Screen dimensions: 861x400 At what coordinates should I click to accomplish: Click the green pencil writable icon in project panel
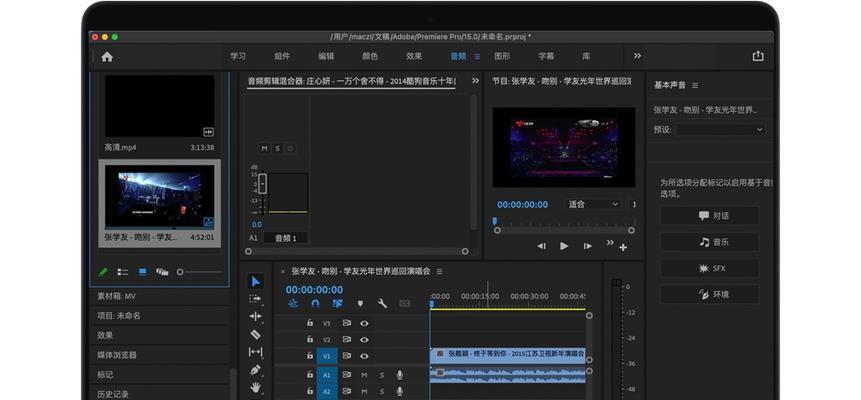pos(103,272)
